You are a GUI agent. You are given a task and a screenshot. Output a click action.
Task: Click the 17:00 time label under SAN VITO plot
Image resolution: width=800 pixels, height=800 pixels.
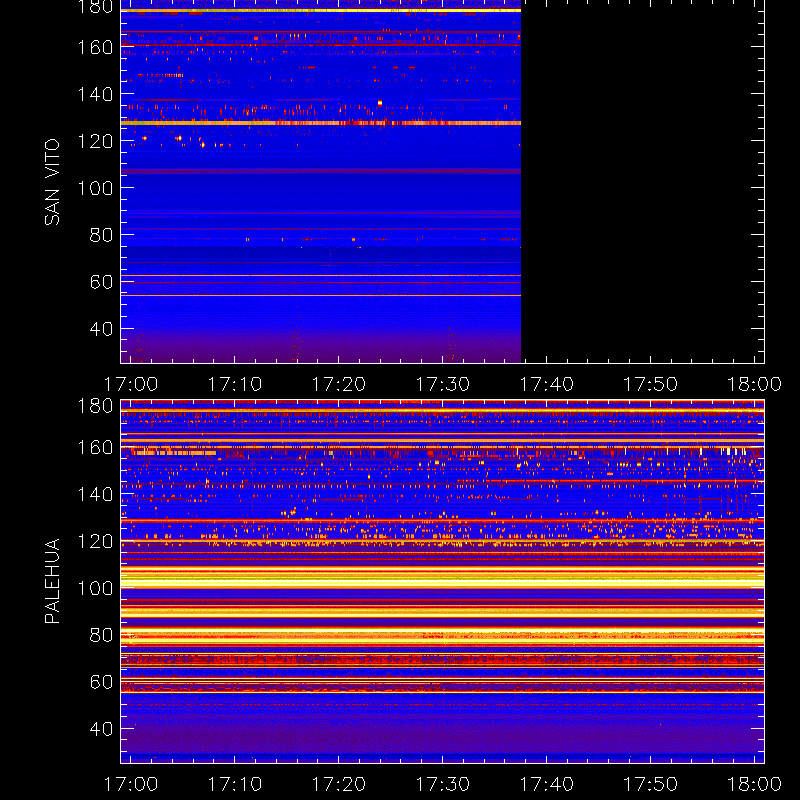pyautogui.click(x=131, y=384)
